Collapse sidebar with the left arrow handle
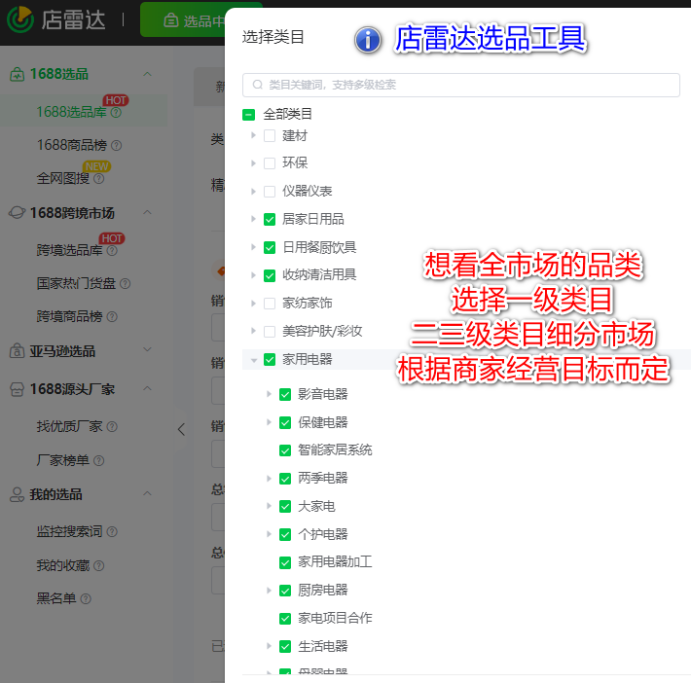This screenshot has height=684, width=692. [x=181, y=429]
